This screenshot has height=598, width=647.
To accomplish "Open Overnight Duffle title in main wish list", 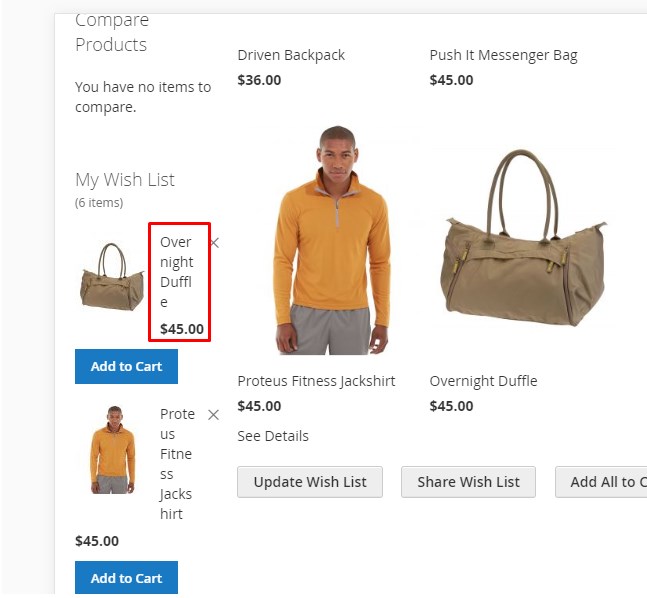I will pyautogui.click(x=483, y=381).
